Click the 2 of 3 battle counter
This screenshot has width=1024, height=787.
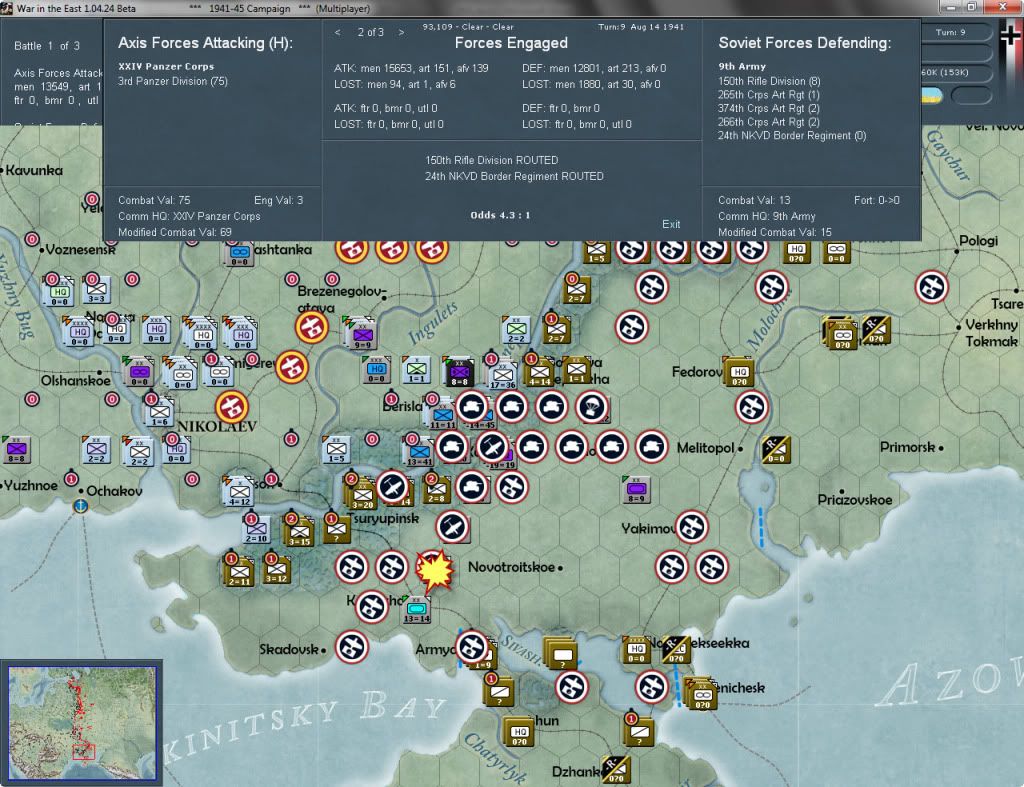(370, 32)
